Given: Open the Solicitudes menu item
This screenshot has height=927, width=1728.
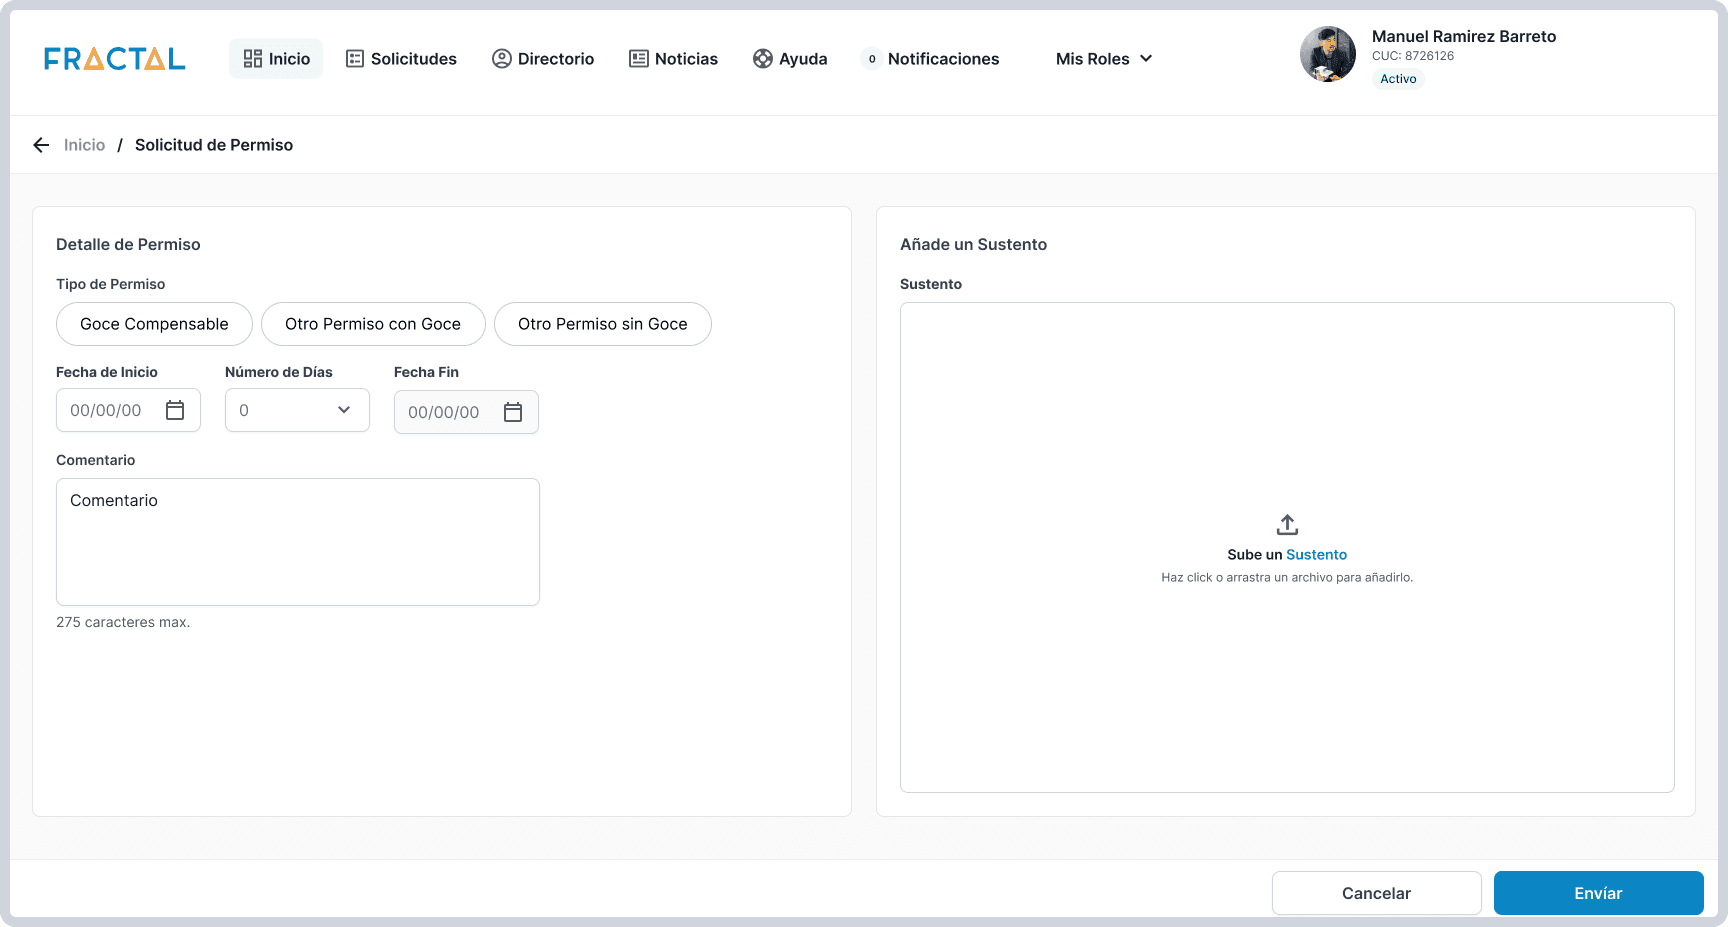Looking at the screenshot, I should (x=401, y=59).
